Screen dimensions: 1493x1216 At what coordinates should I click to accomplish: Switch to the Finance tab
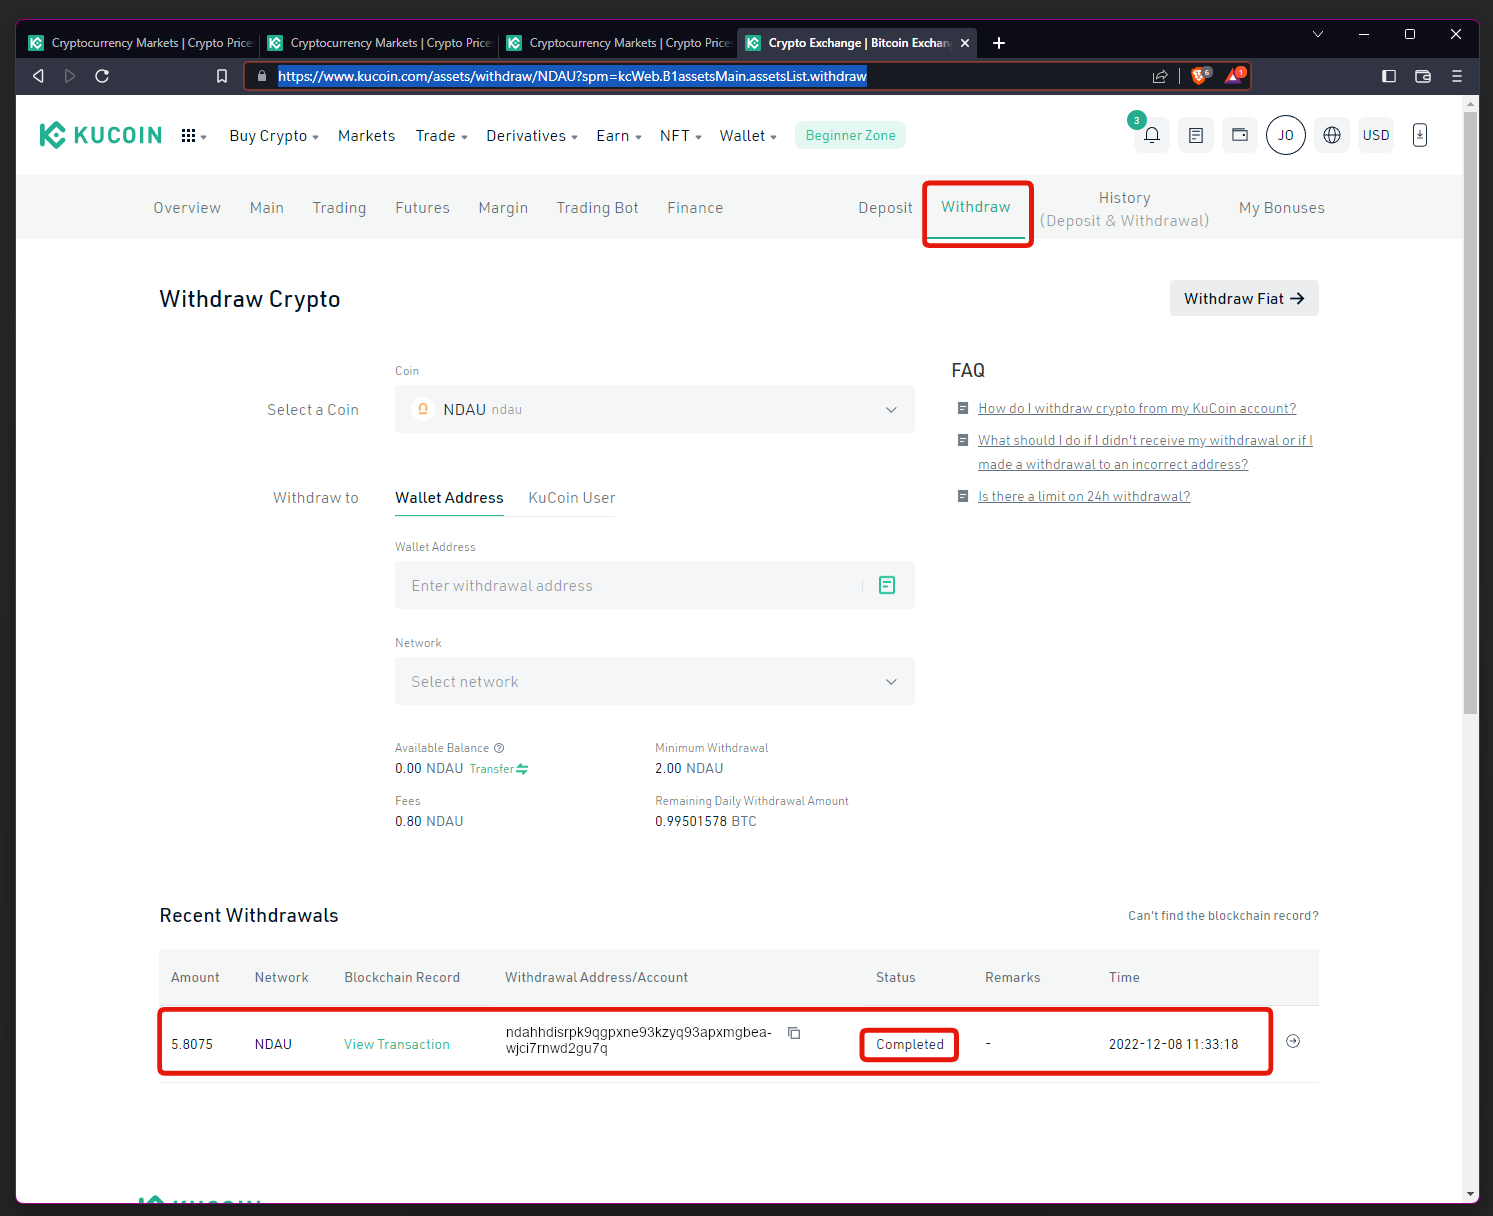point(695,208)
